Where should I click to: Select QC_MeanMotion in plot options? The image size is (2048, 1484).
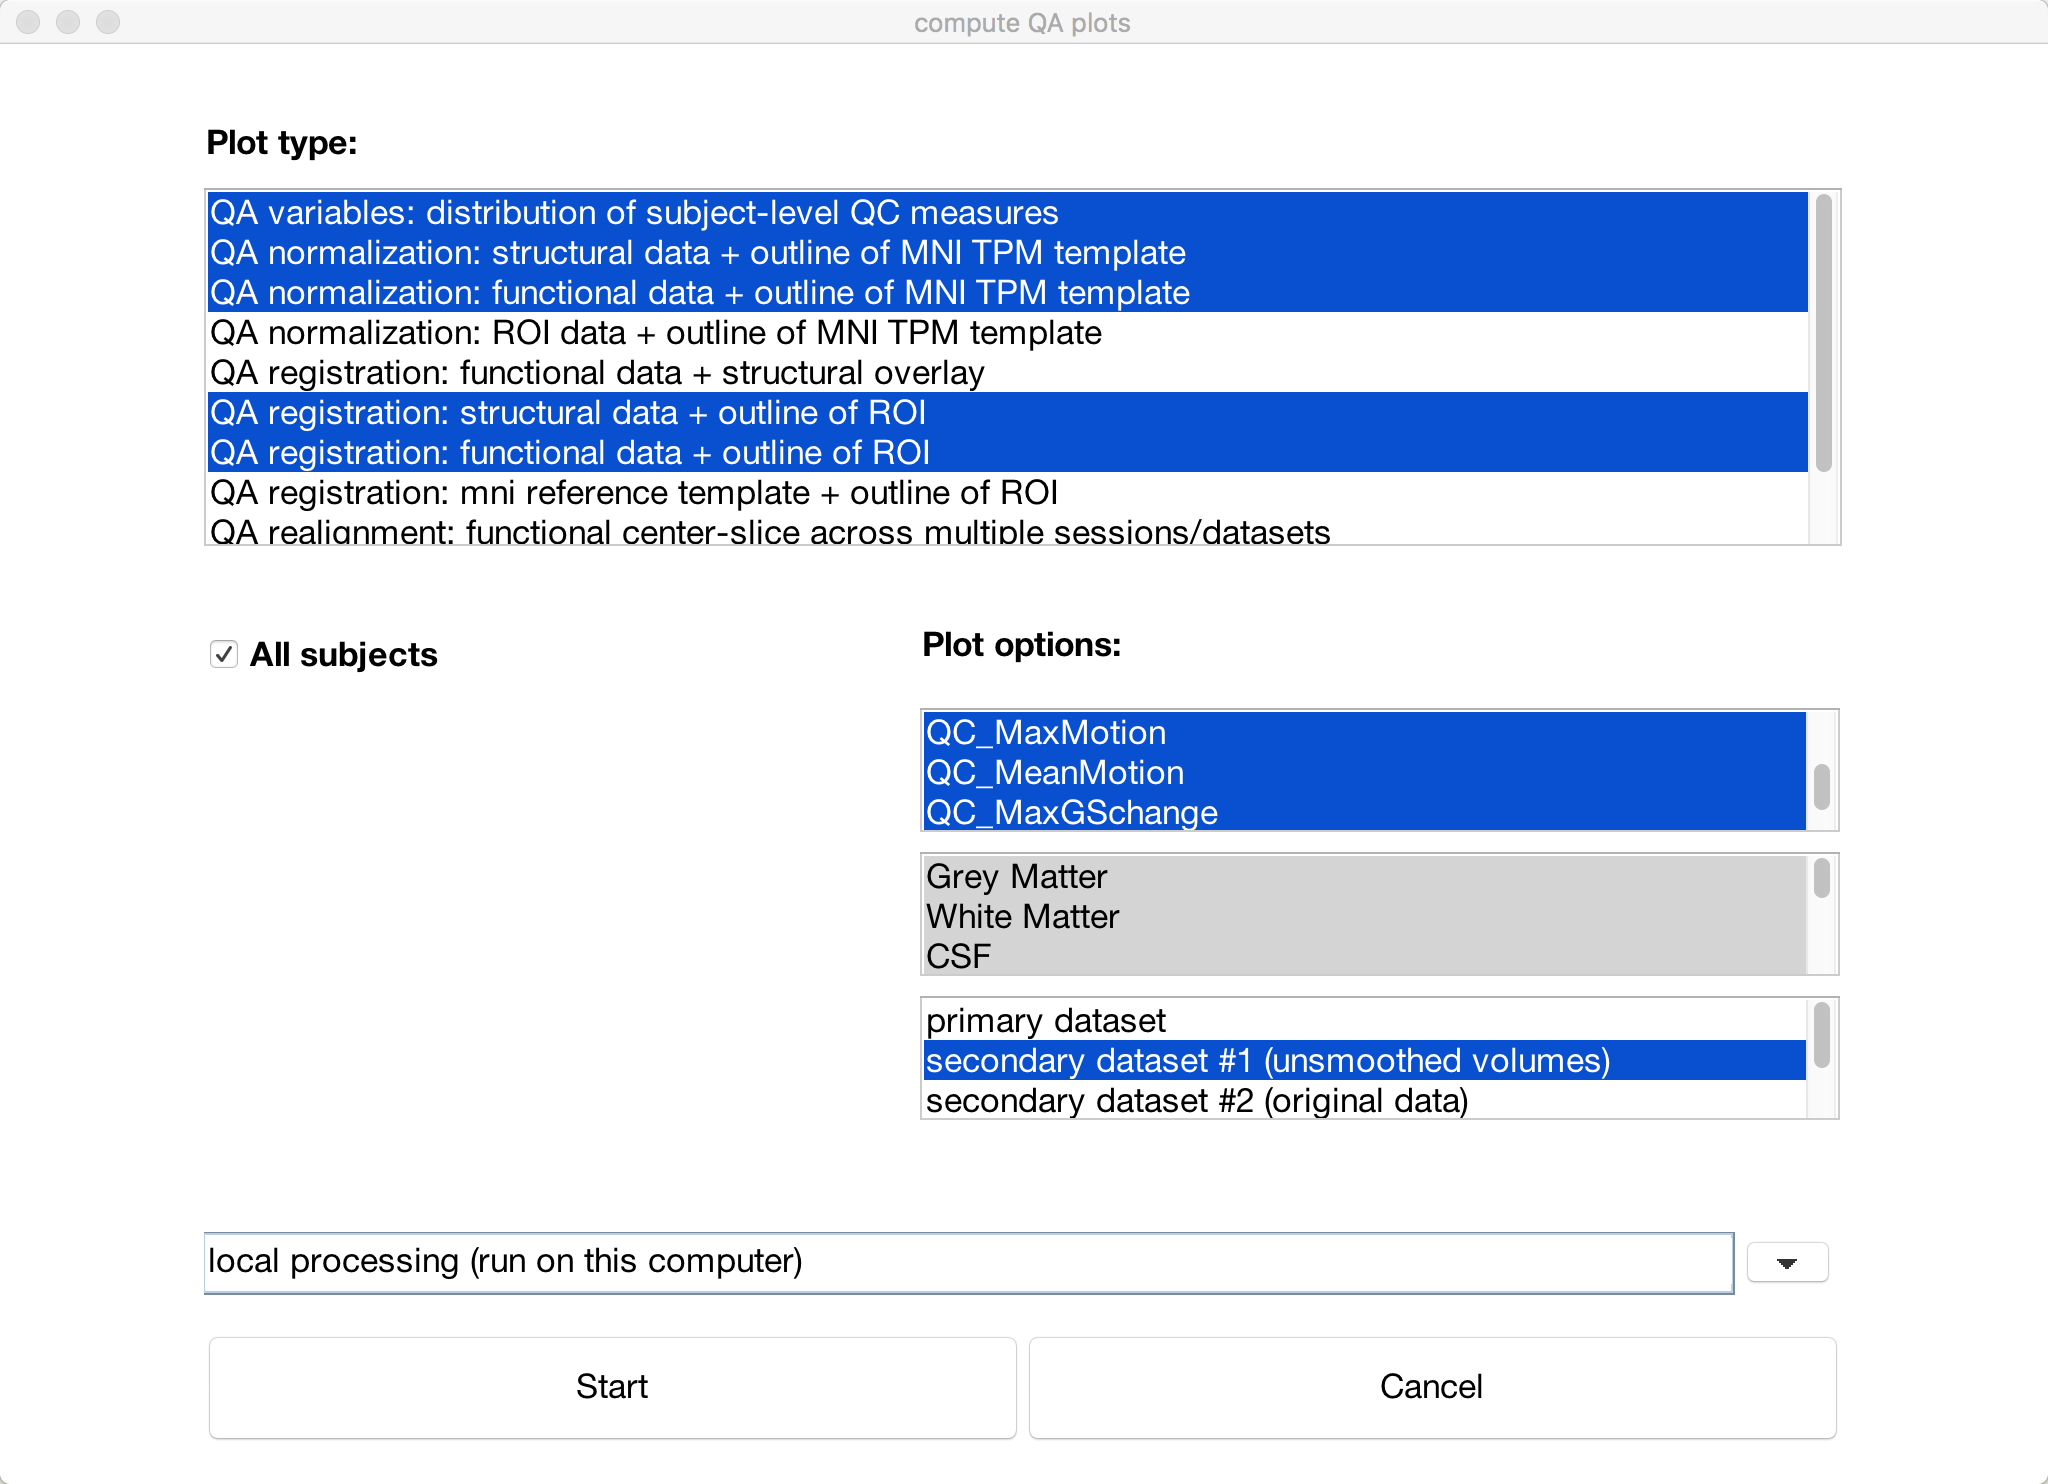tap(1365, 772)
